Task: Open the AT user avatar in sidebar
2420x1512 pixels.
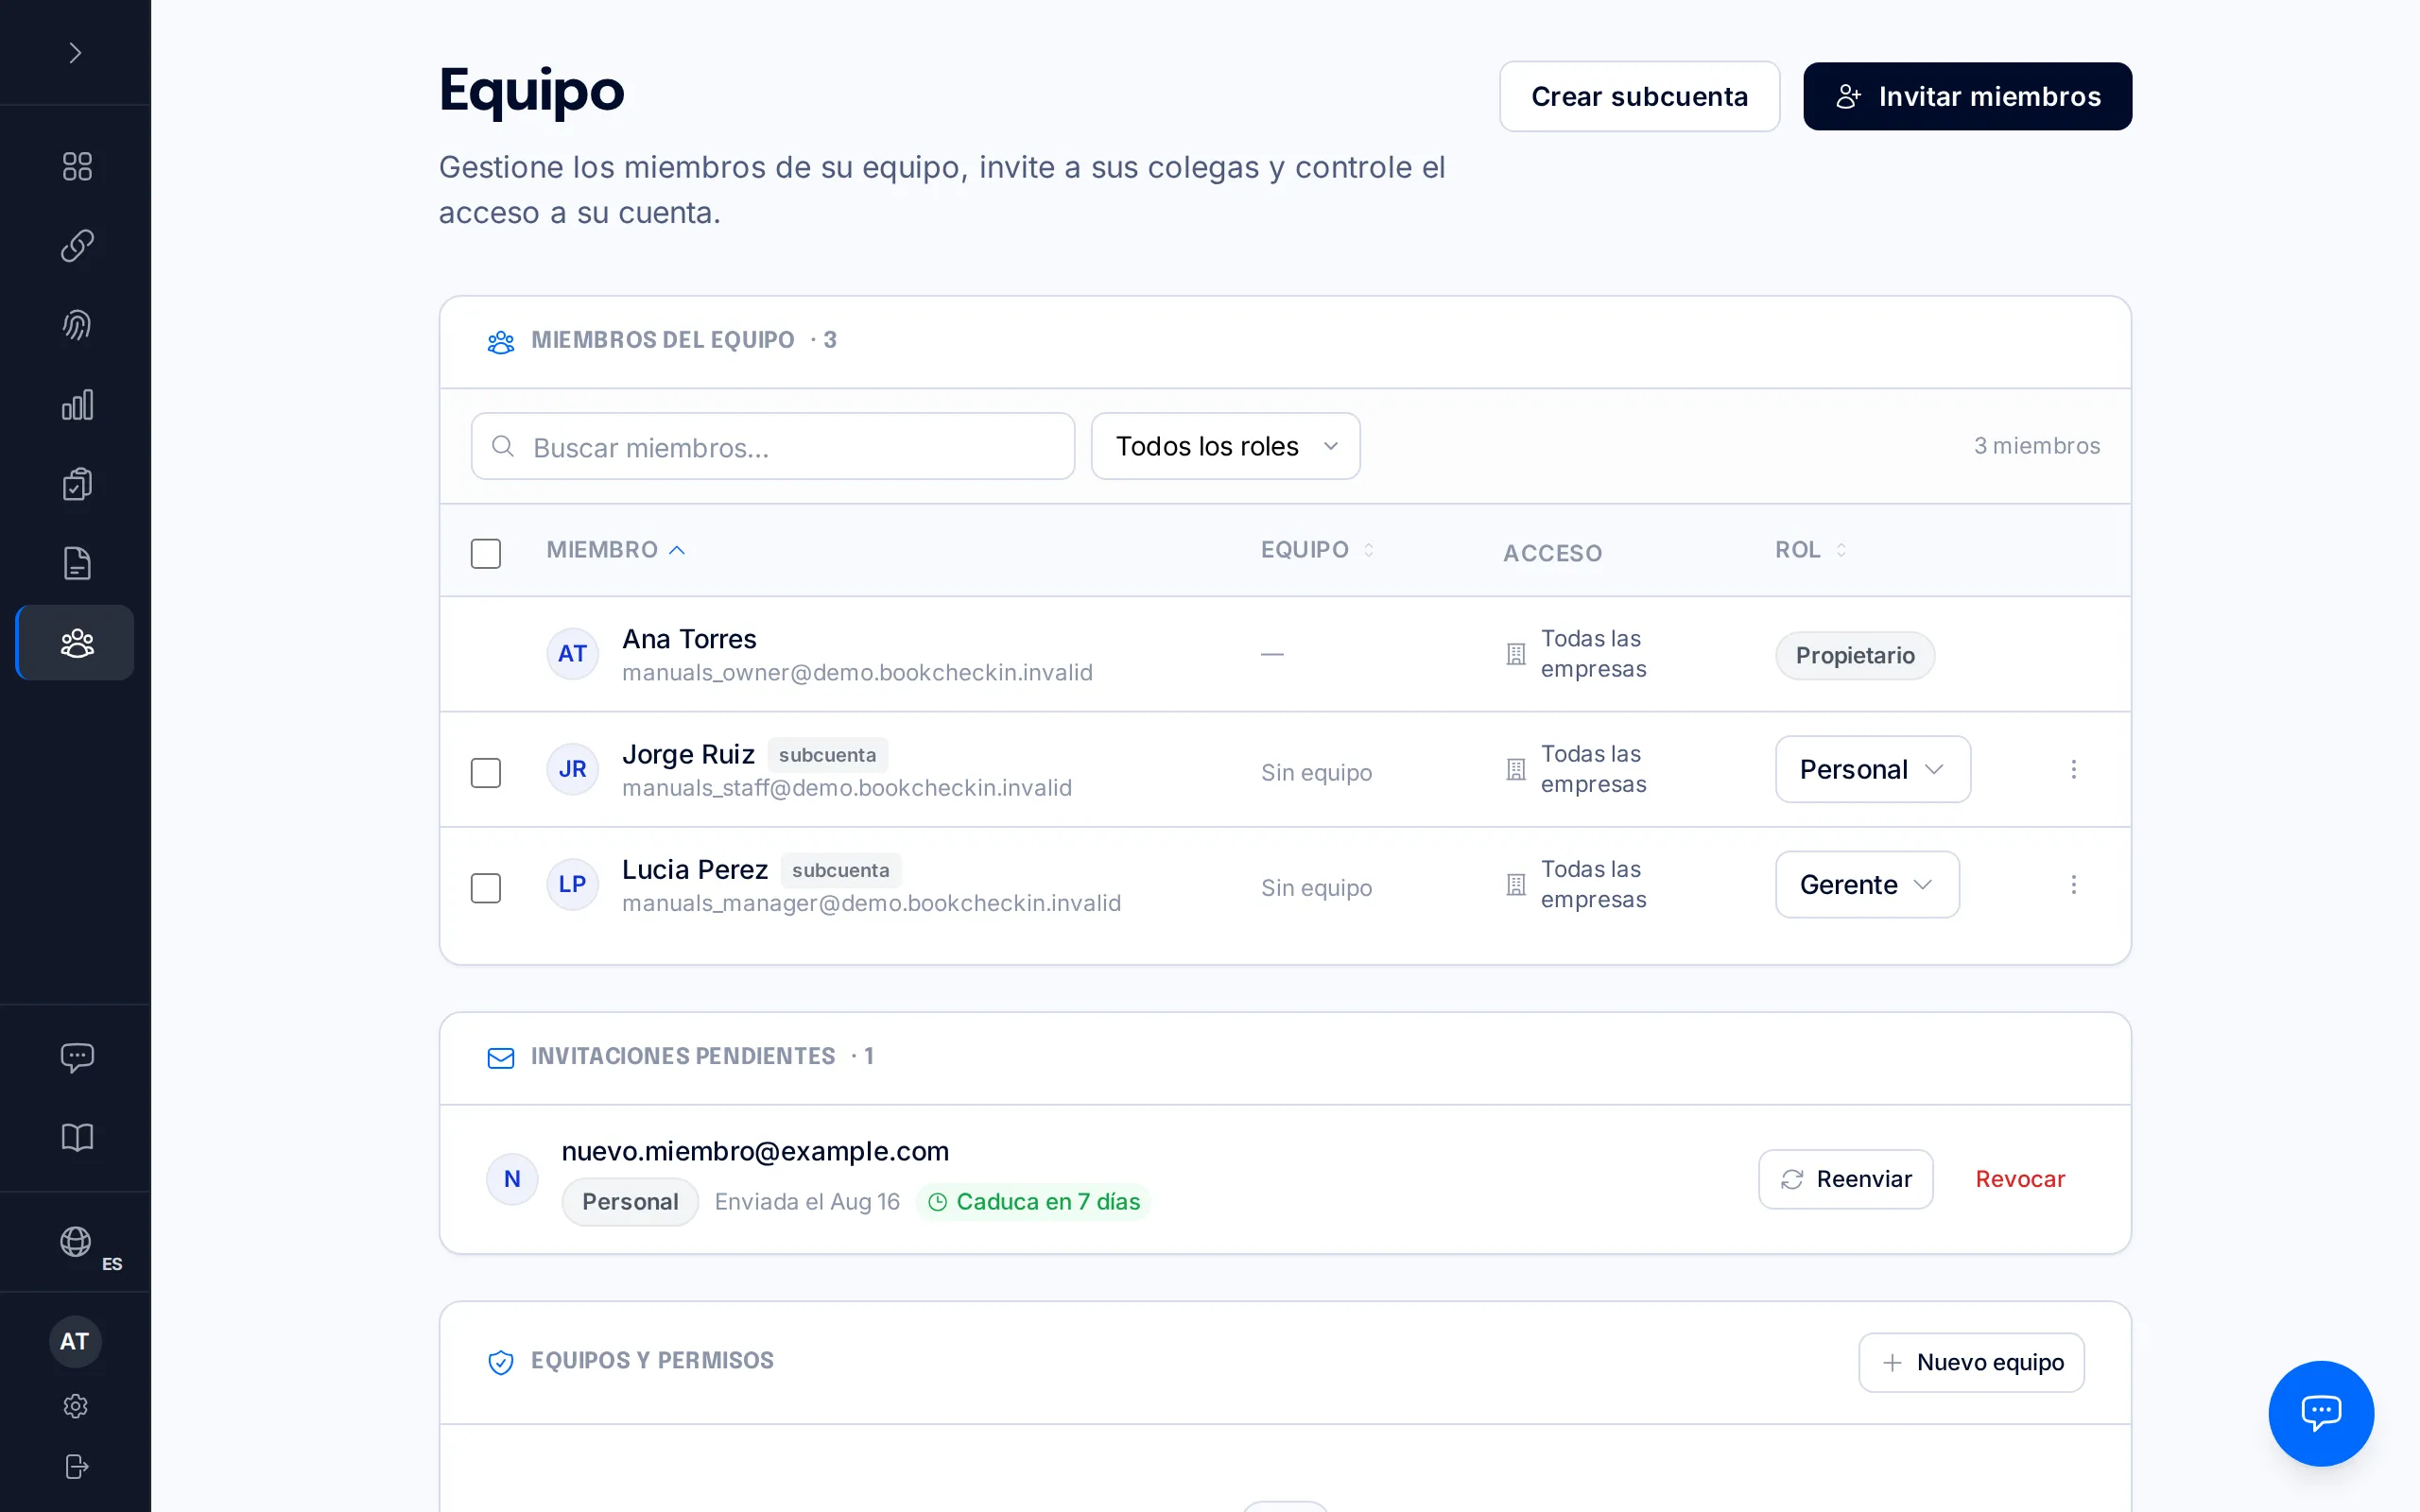Action: [75, 1341]
